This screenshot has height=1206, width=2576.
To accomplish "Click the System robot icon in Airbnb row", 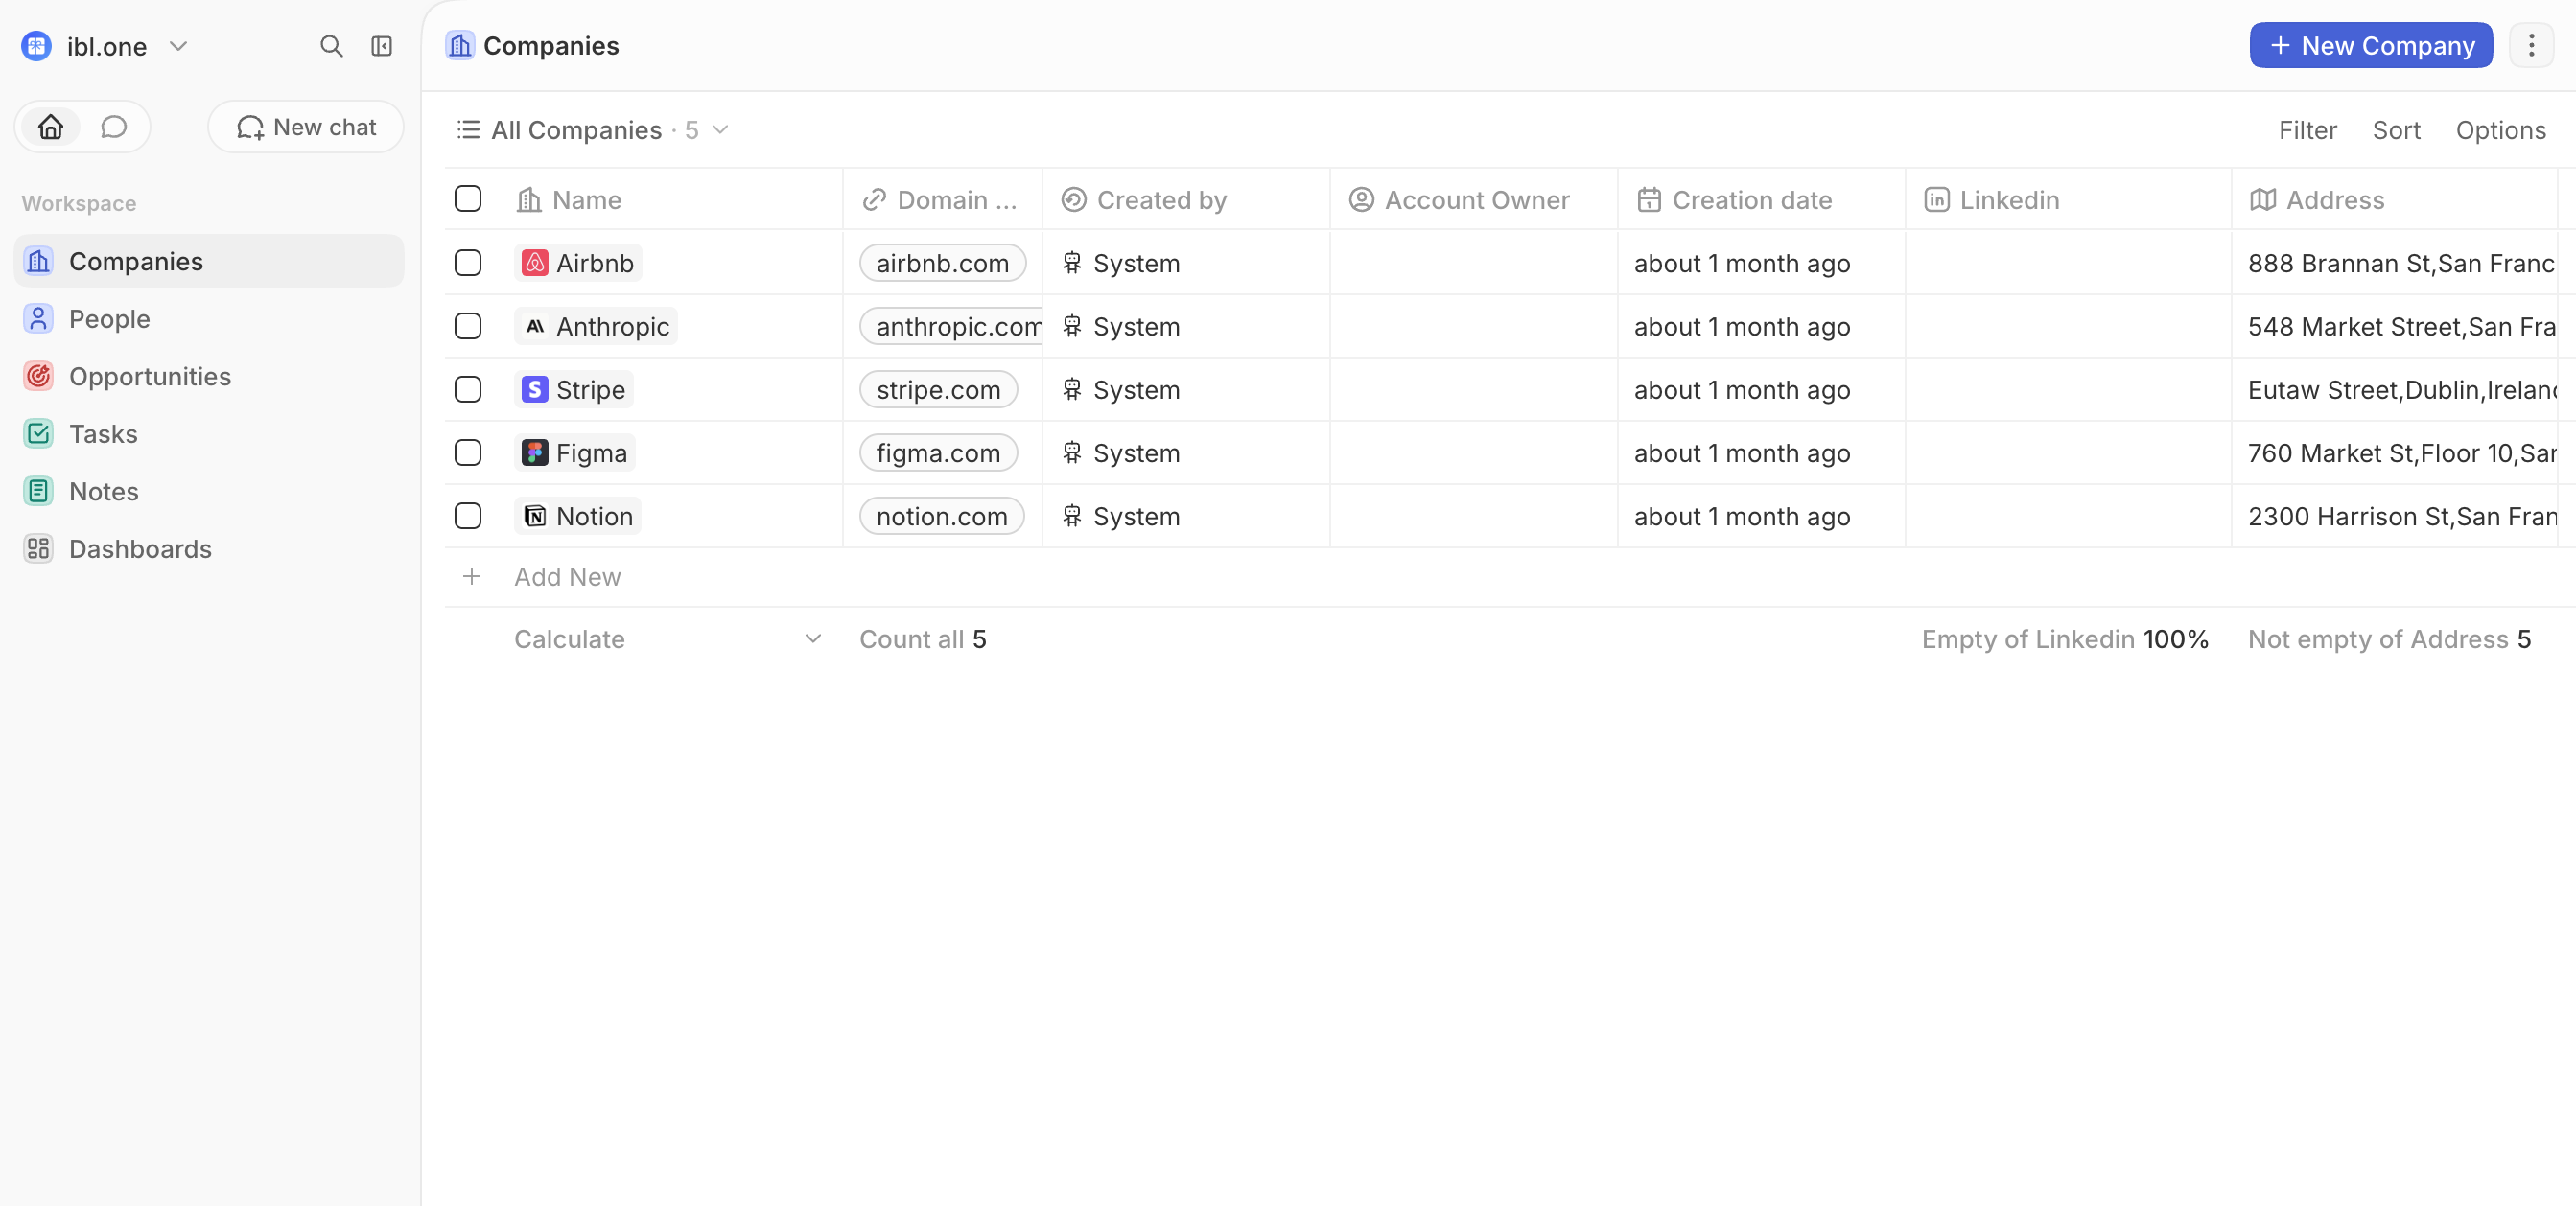I will point(1072,263).
